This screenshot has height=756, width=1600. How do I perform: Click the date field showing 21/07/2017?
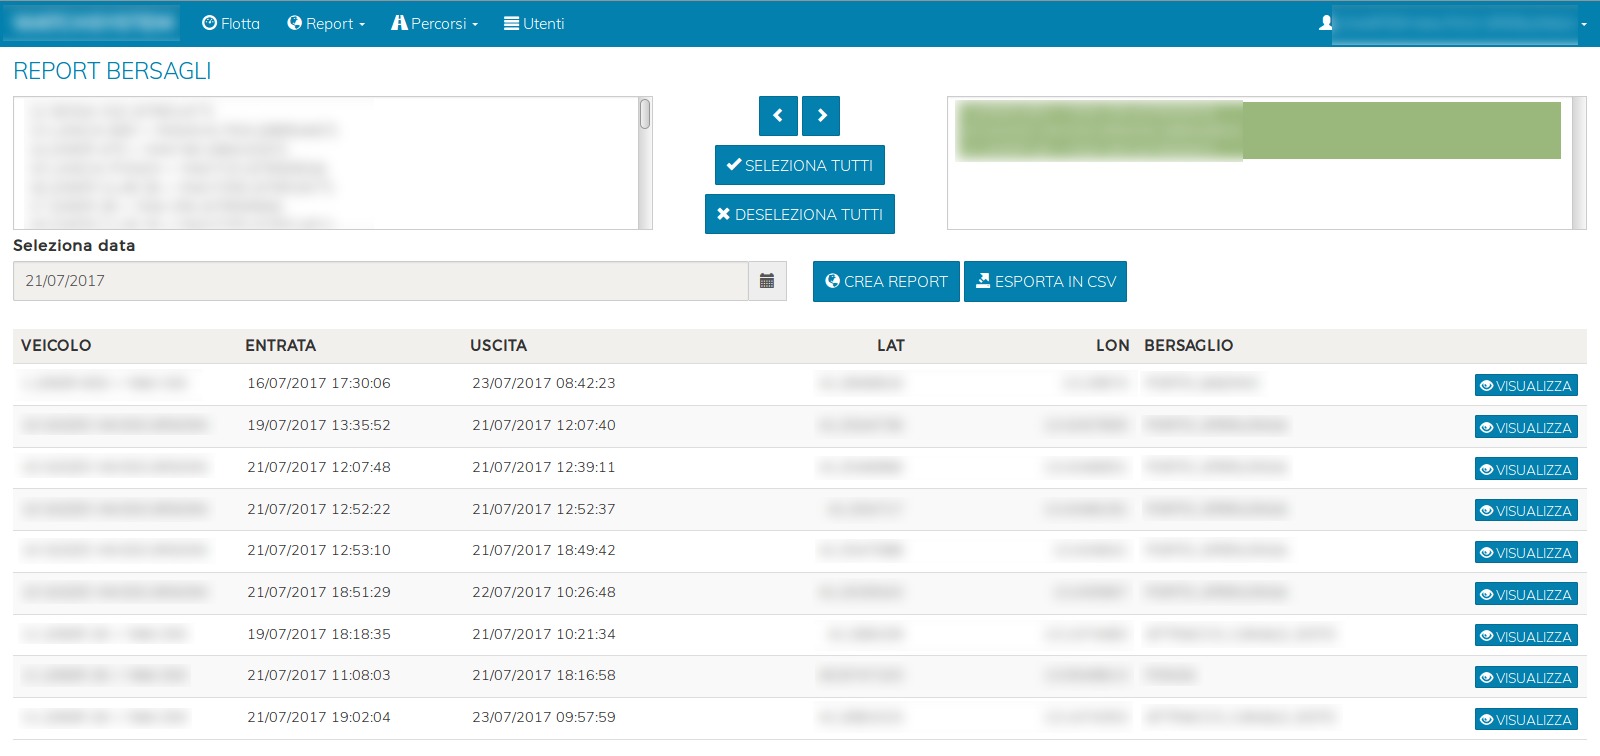click(380, 281)
